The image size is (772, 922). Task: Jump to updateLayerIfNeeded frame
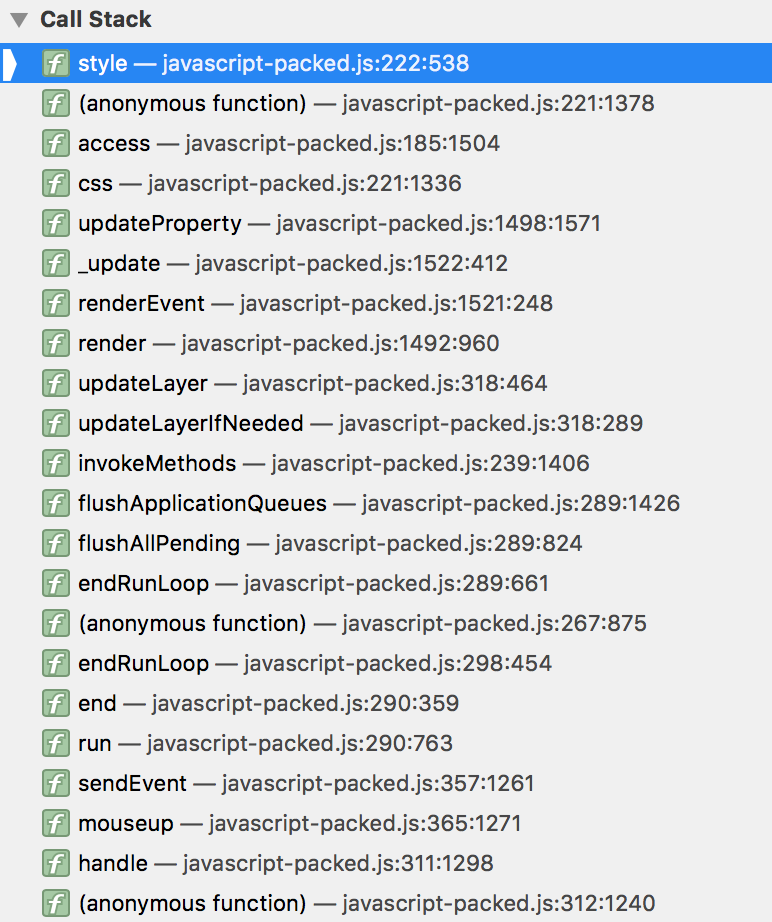pyautogui.click(x=360, y=424)
